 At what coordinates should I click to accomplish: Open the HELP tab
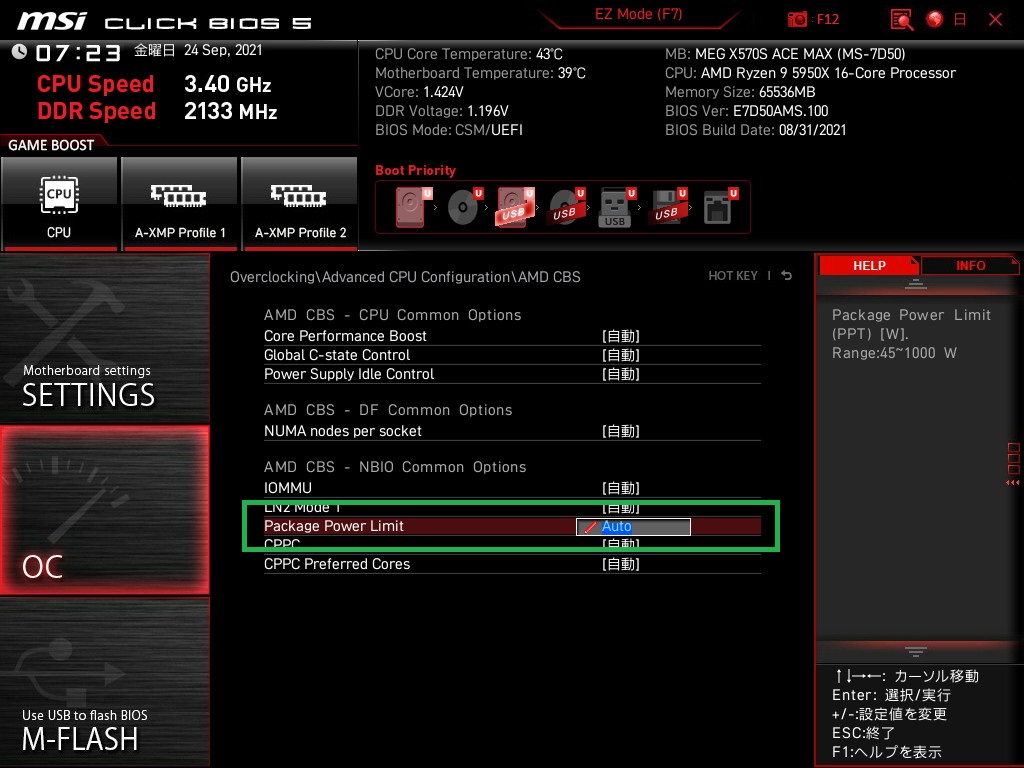(869, 266)
